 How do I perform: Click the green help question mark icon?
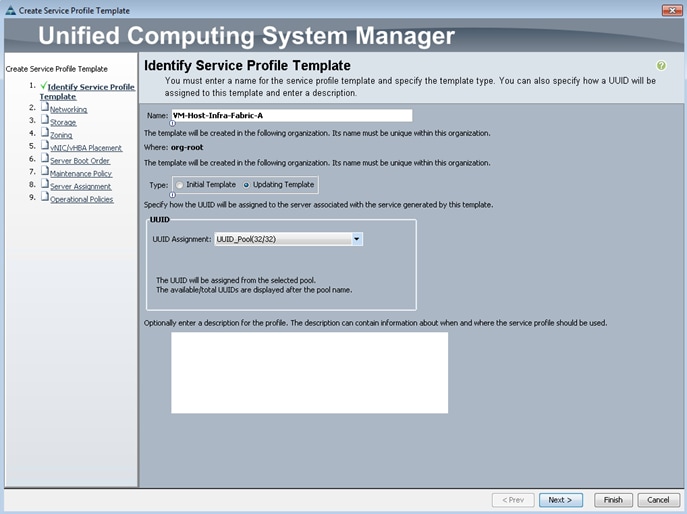coord(661,66)
